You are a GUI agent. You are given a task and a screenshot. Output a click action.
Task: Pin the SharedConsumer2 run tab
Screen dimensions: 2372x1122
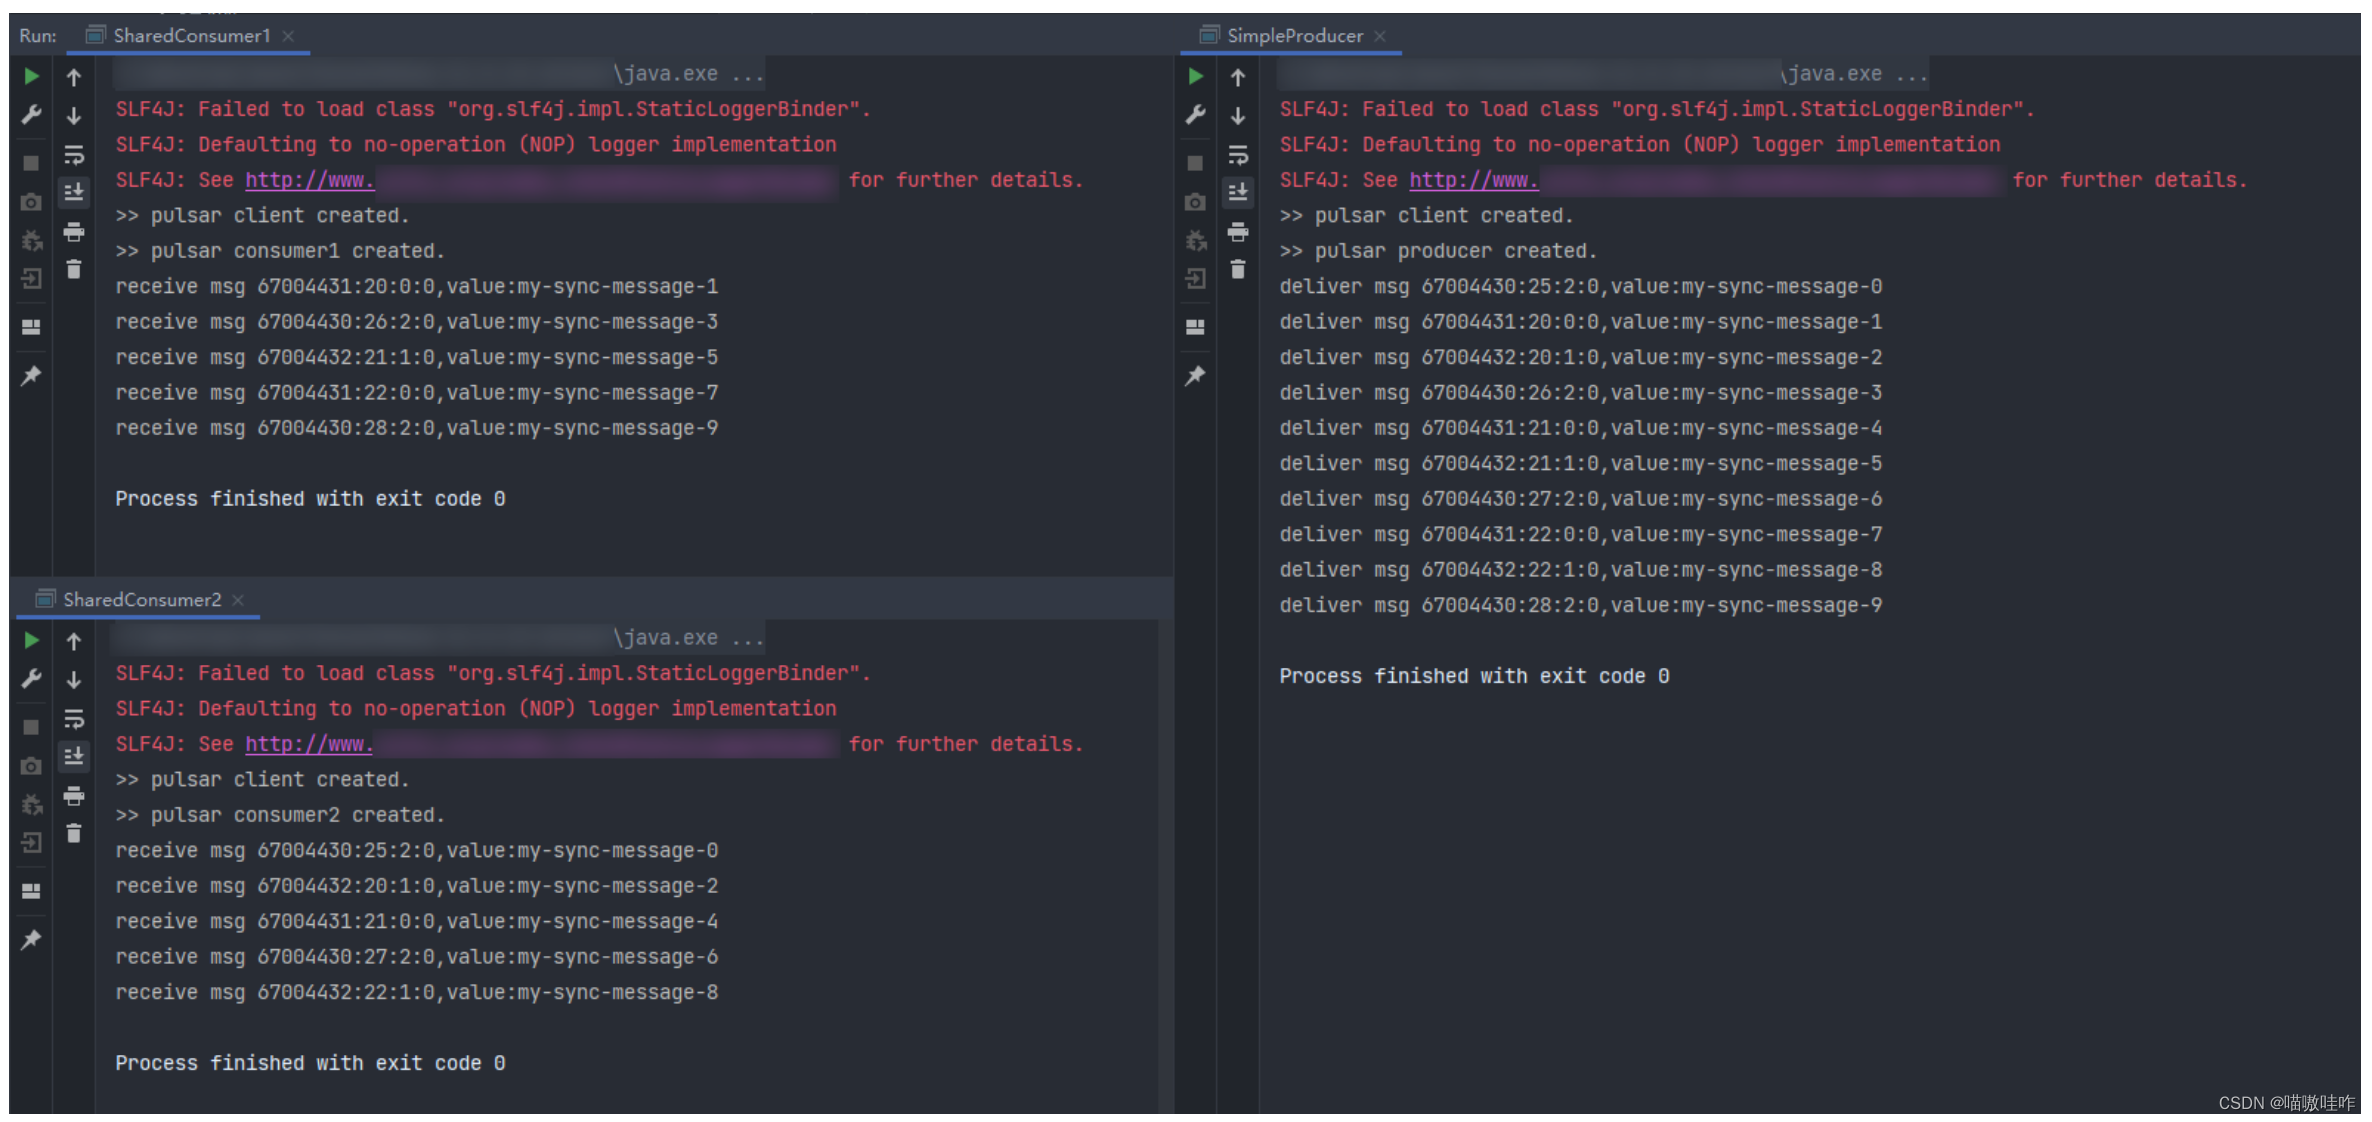click(x=31, y=939)
